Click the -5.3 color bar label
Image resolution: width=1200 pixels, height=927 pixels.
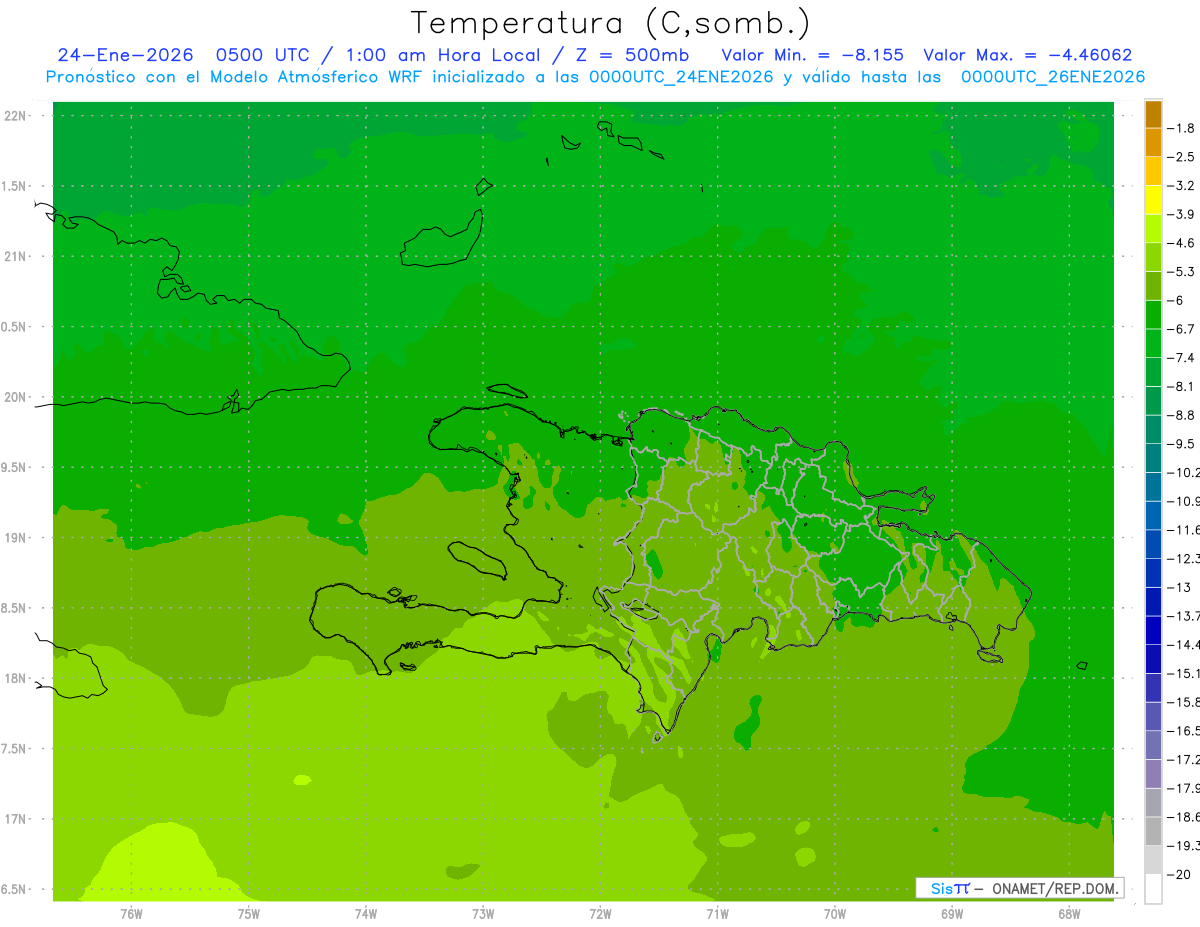pyautogui.click(x=1182, y=272)
